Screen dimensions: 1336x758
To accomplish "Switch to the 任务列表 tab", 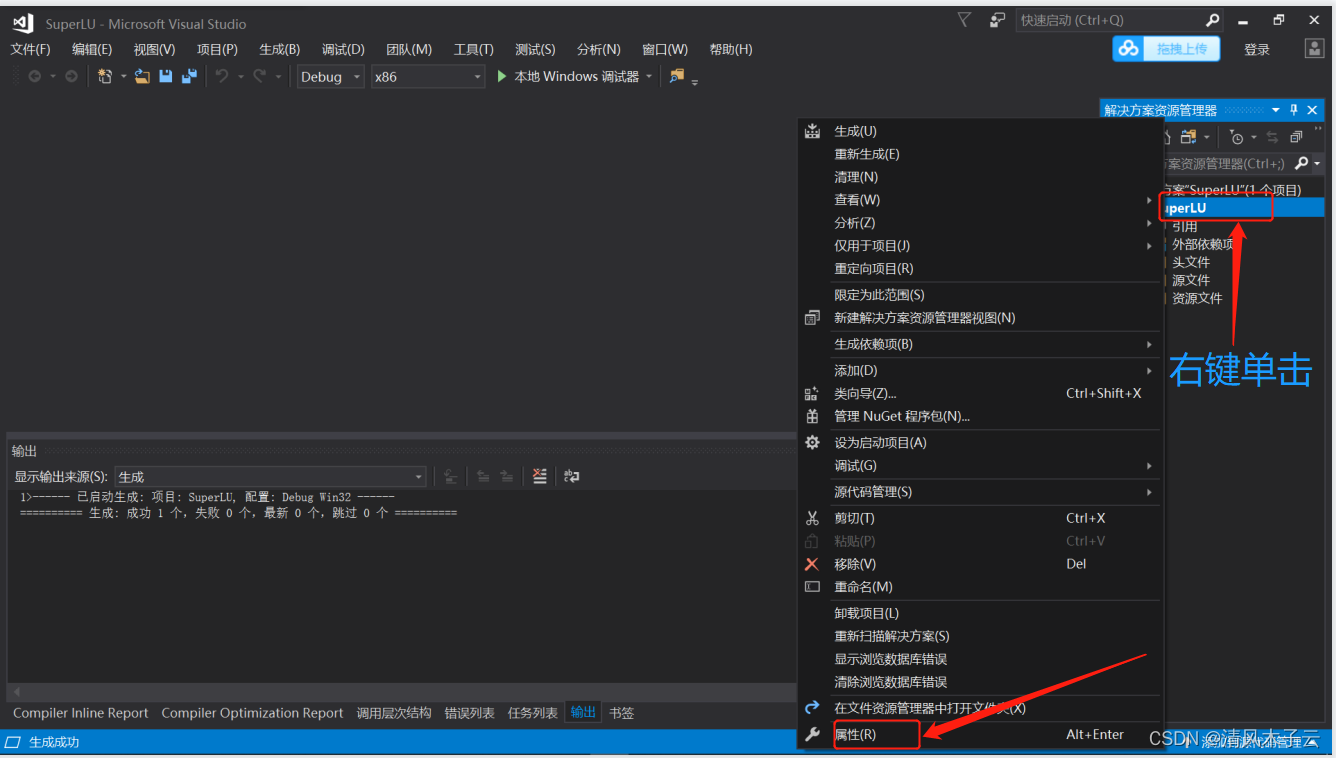I will pyautogui.click(x=533, y=713).
